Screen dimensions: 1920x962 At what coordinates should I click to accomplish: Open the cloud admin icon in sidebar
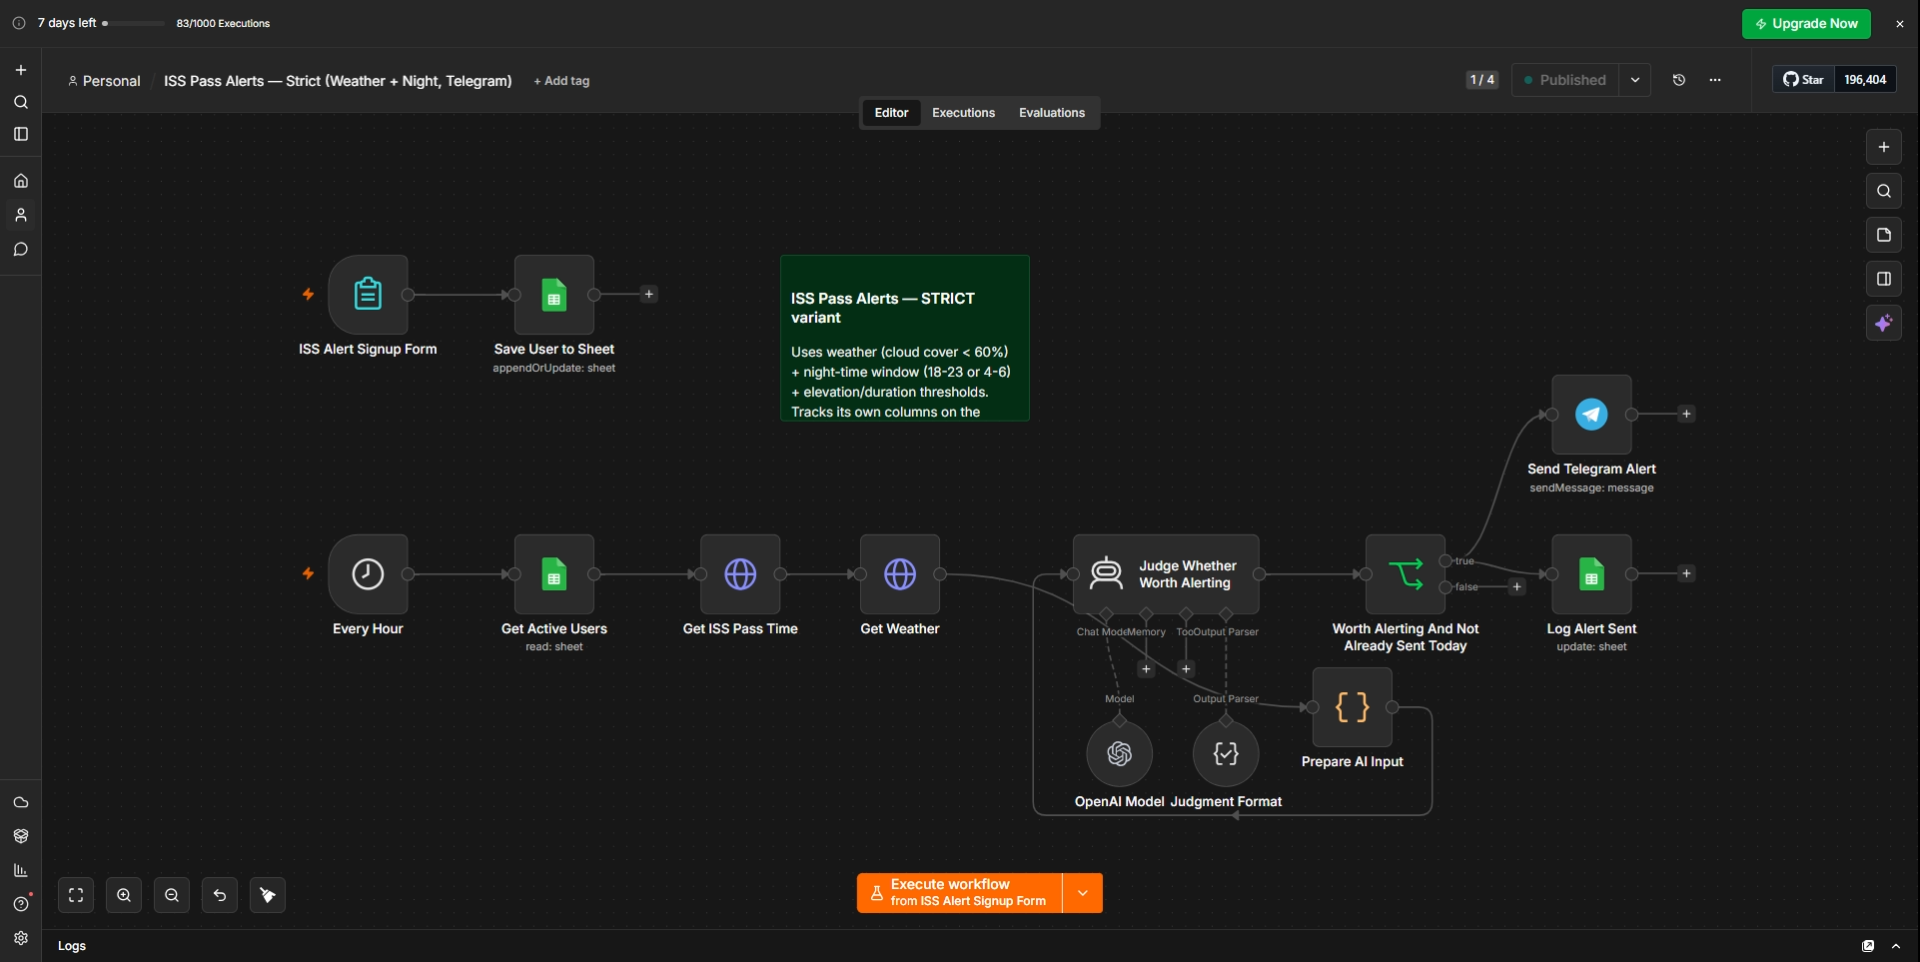point(21,802)
